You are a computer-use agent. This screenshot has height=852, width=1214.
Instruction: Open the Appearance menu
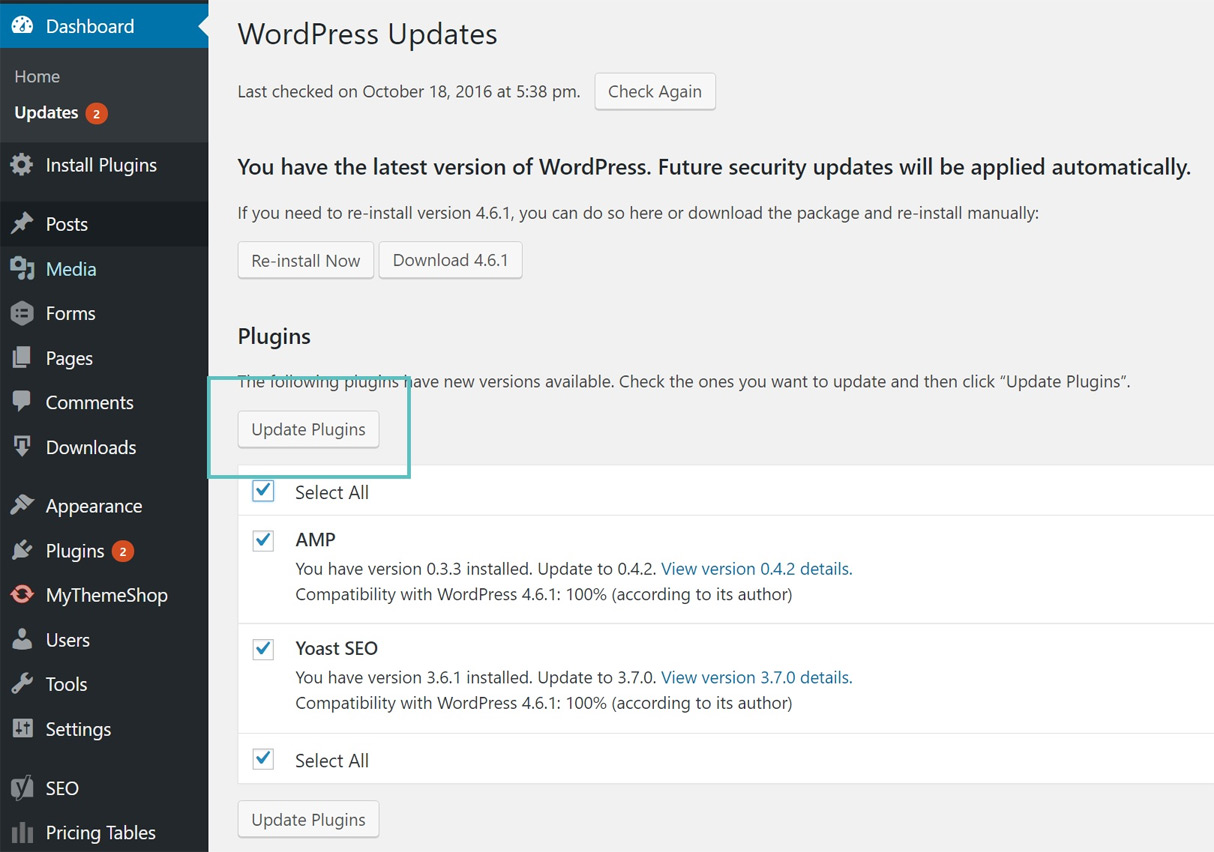[104, 506]
